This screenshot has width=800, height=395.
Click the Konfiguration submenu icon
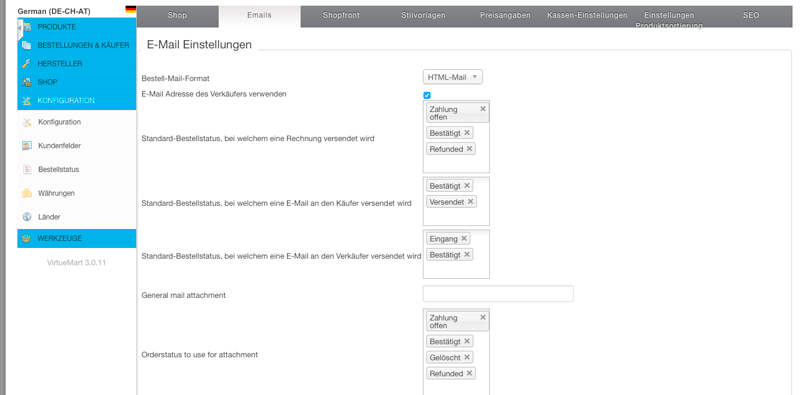(27, 122)
